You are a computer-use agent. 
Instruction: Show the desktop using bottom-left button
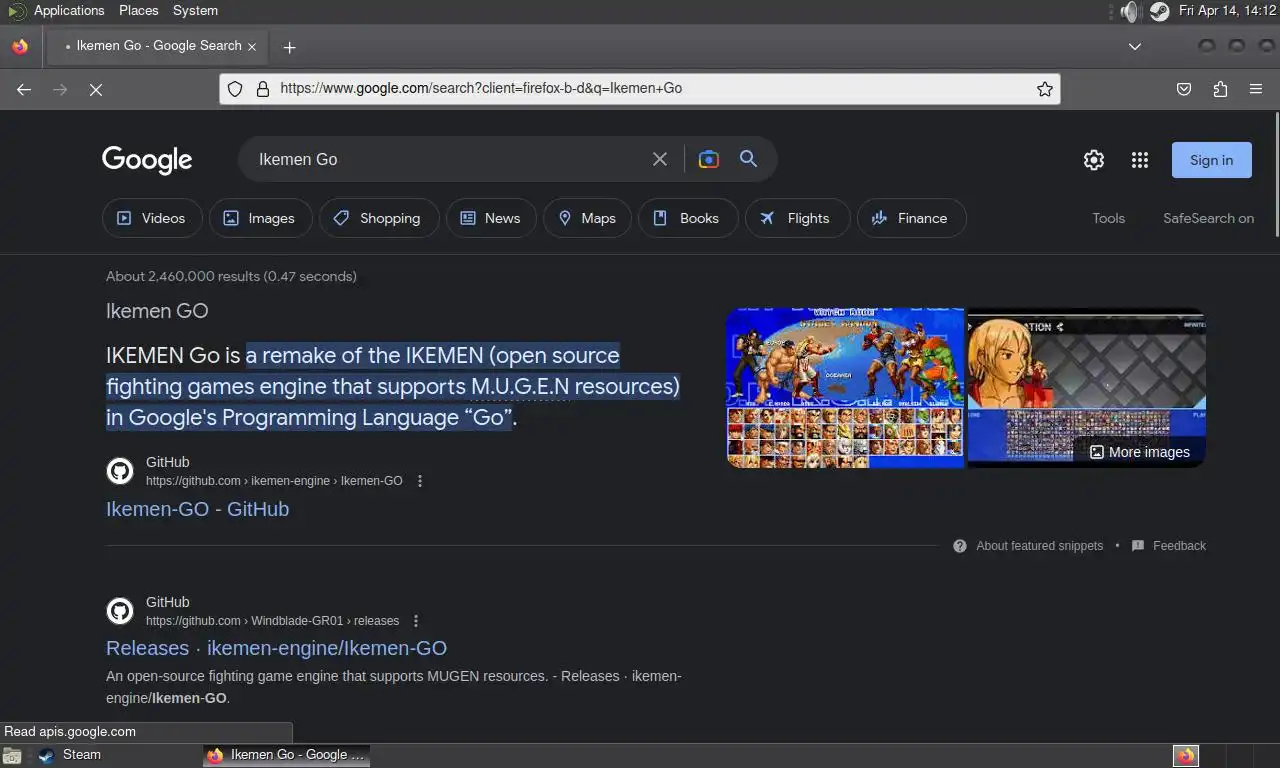click(x=12, y=755)
